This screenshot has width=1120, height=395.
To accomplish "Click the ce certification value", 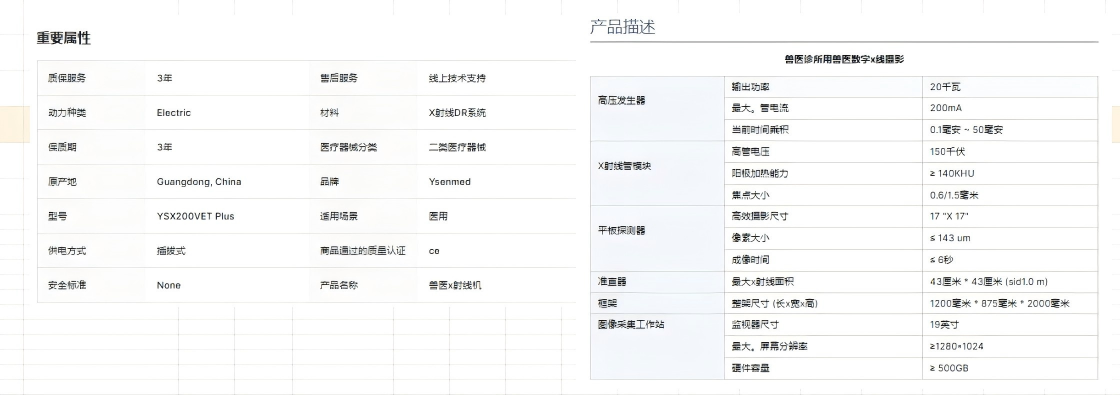I will [x=434, y=251].
